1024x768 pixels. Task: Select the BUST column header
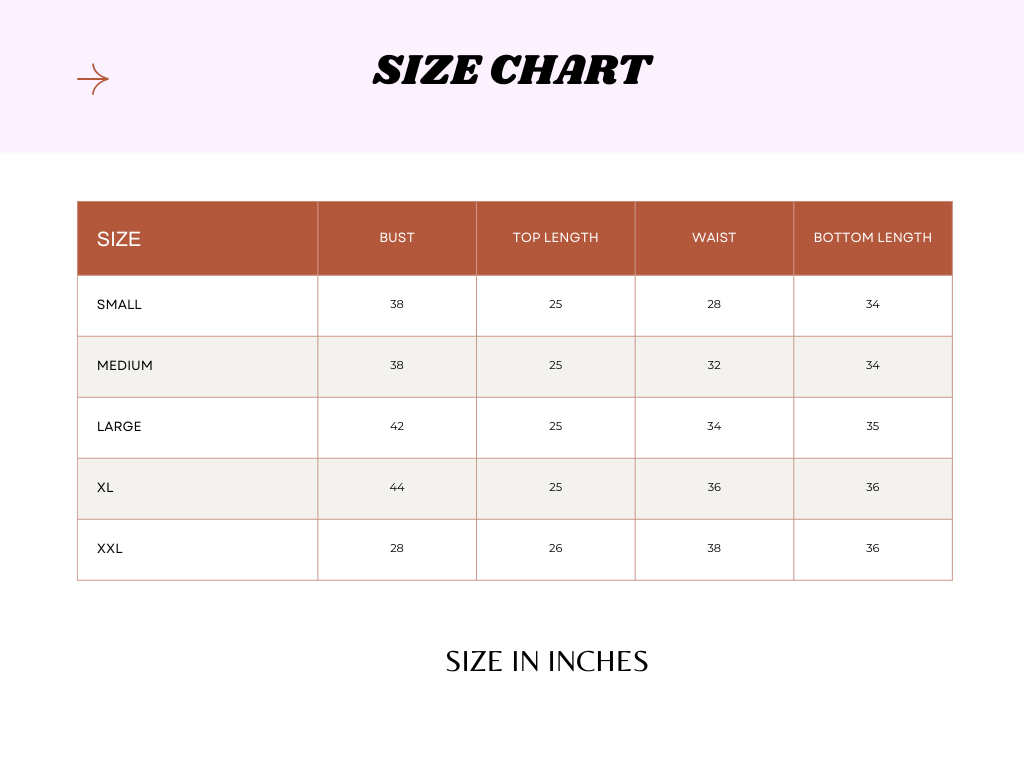tap(397, 238)
